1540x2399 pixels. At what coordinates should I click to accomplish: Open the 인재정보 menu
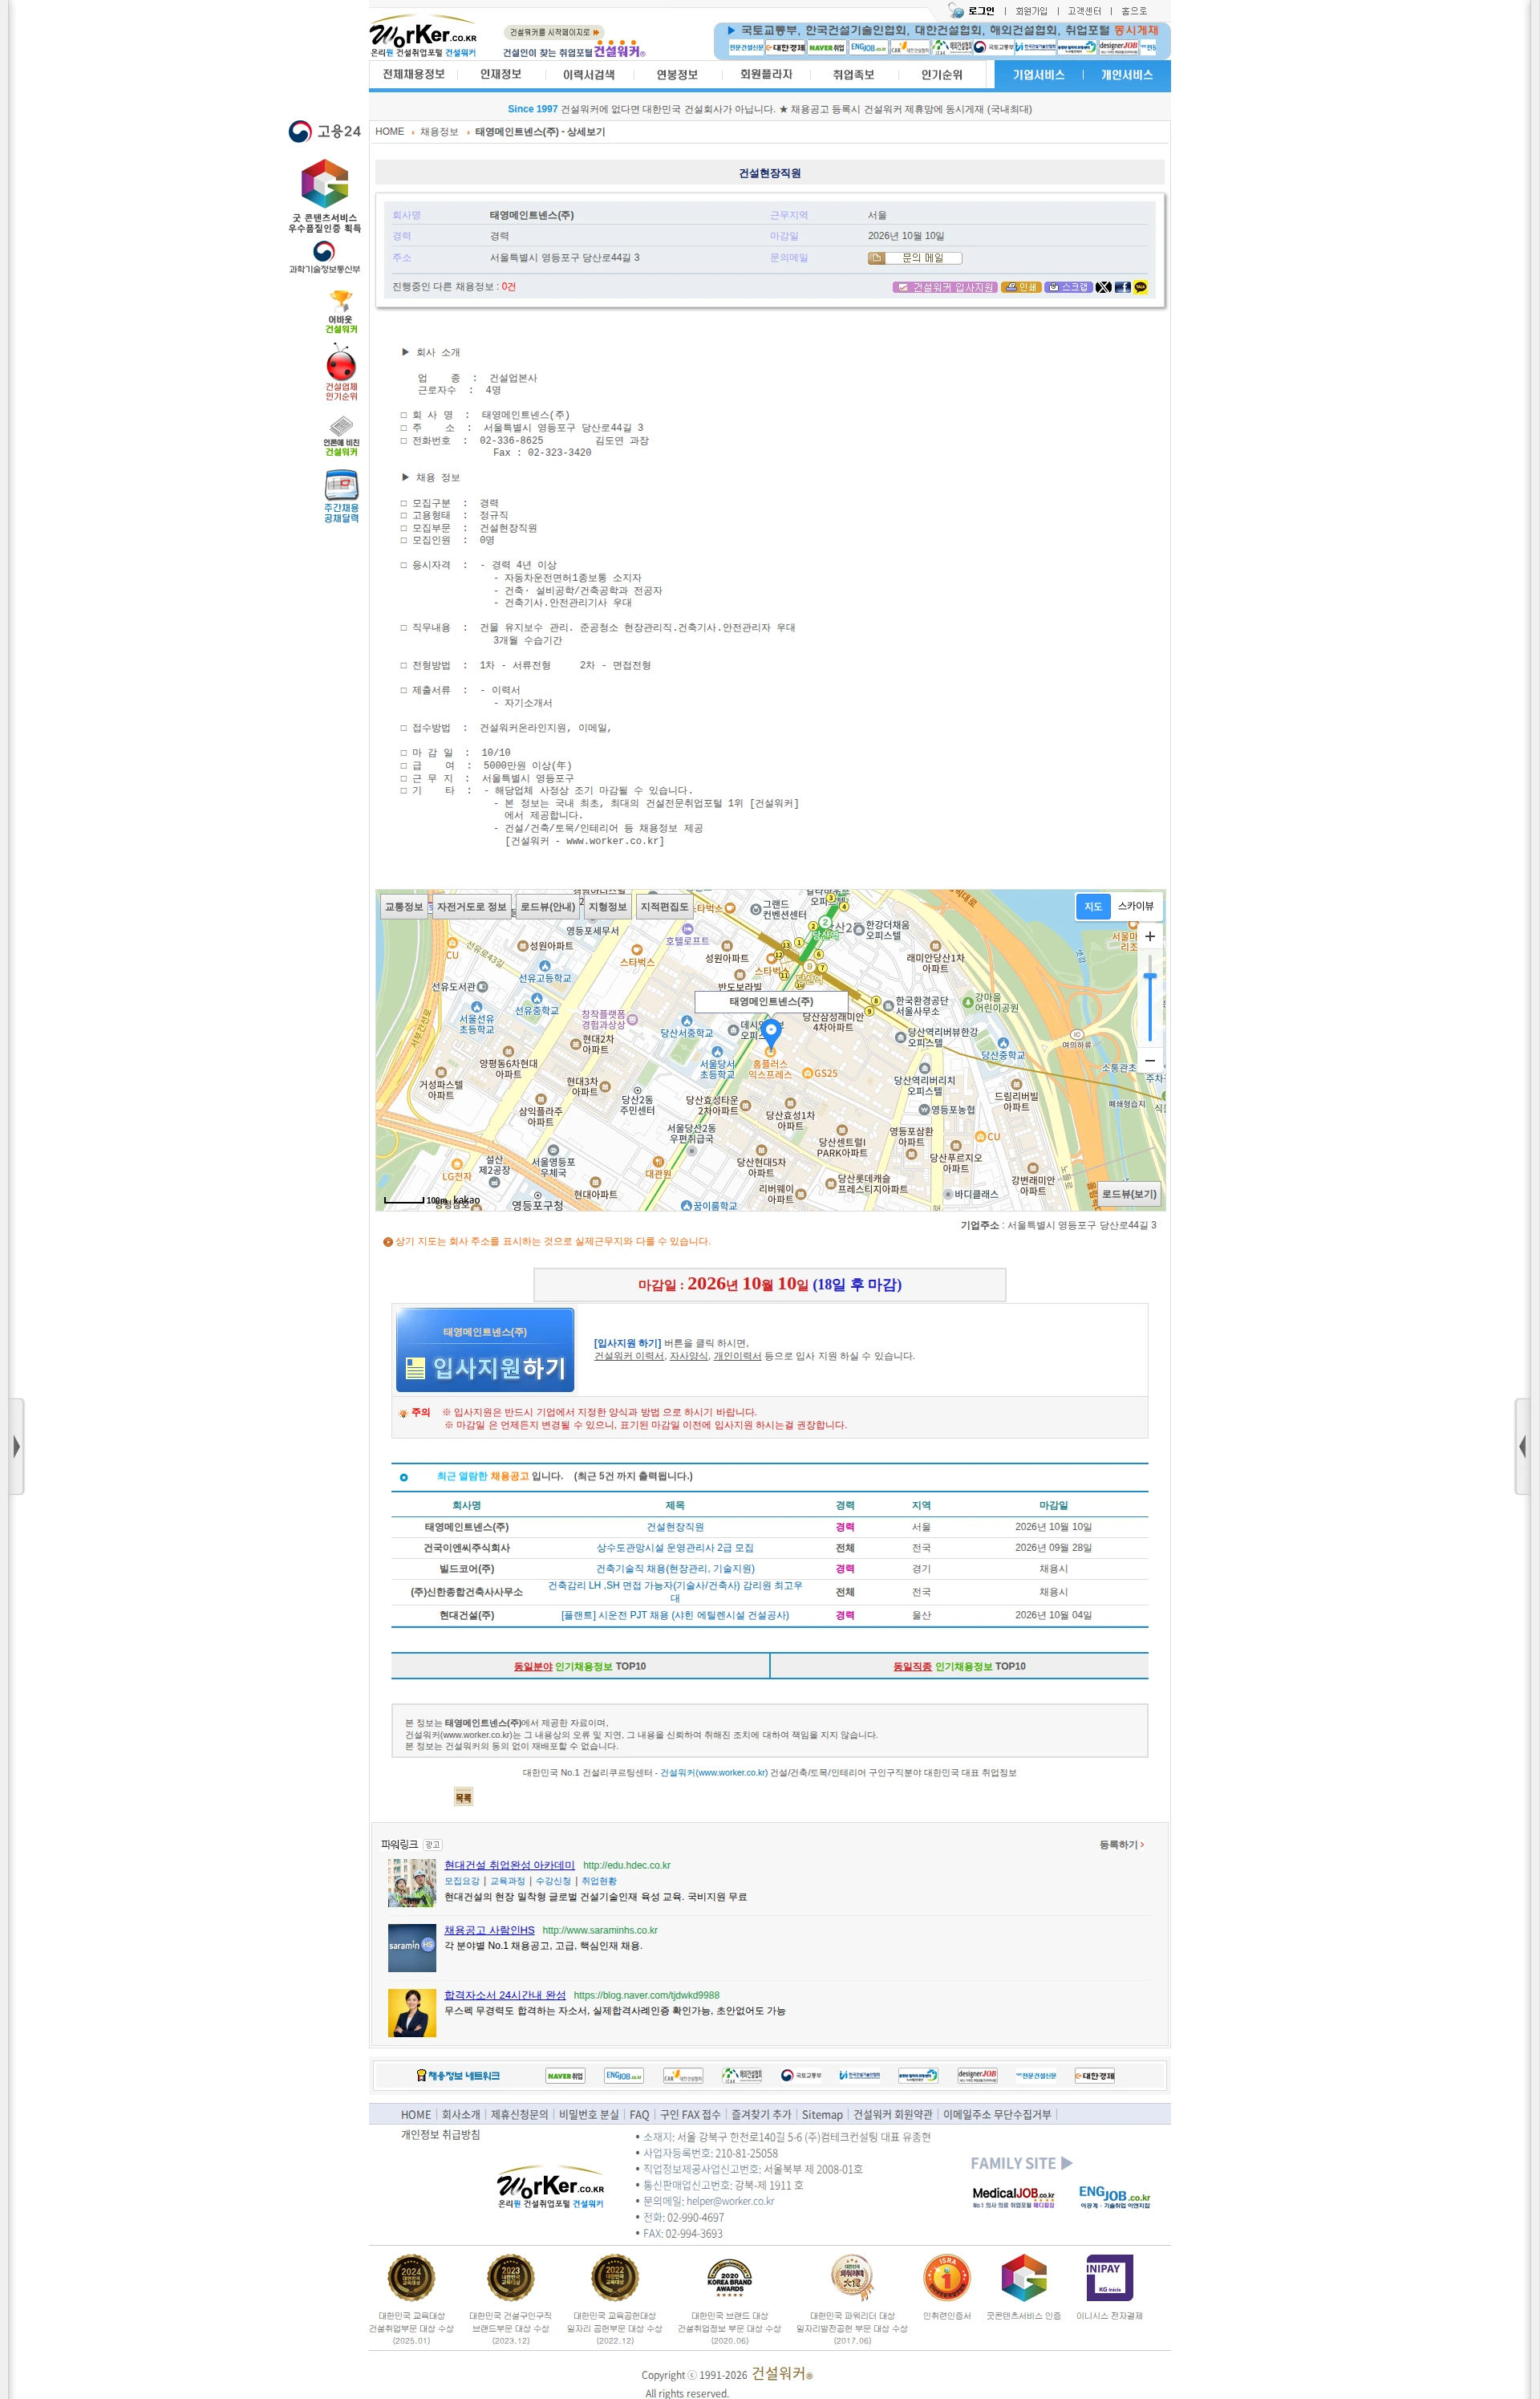[x=500, y=74]
